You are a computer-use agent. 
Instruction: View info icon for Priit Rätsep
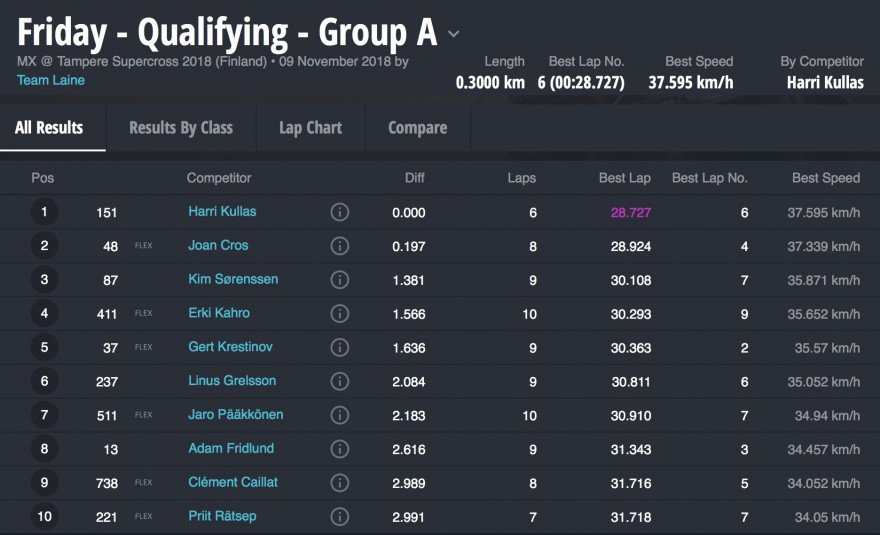(x=340, y=516)
